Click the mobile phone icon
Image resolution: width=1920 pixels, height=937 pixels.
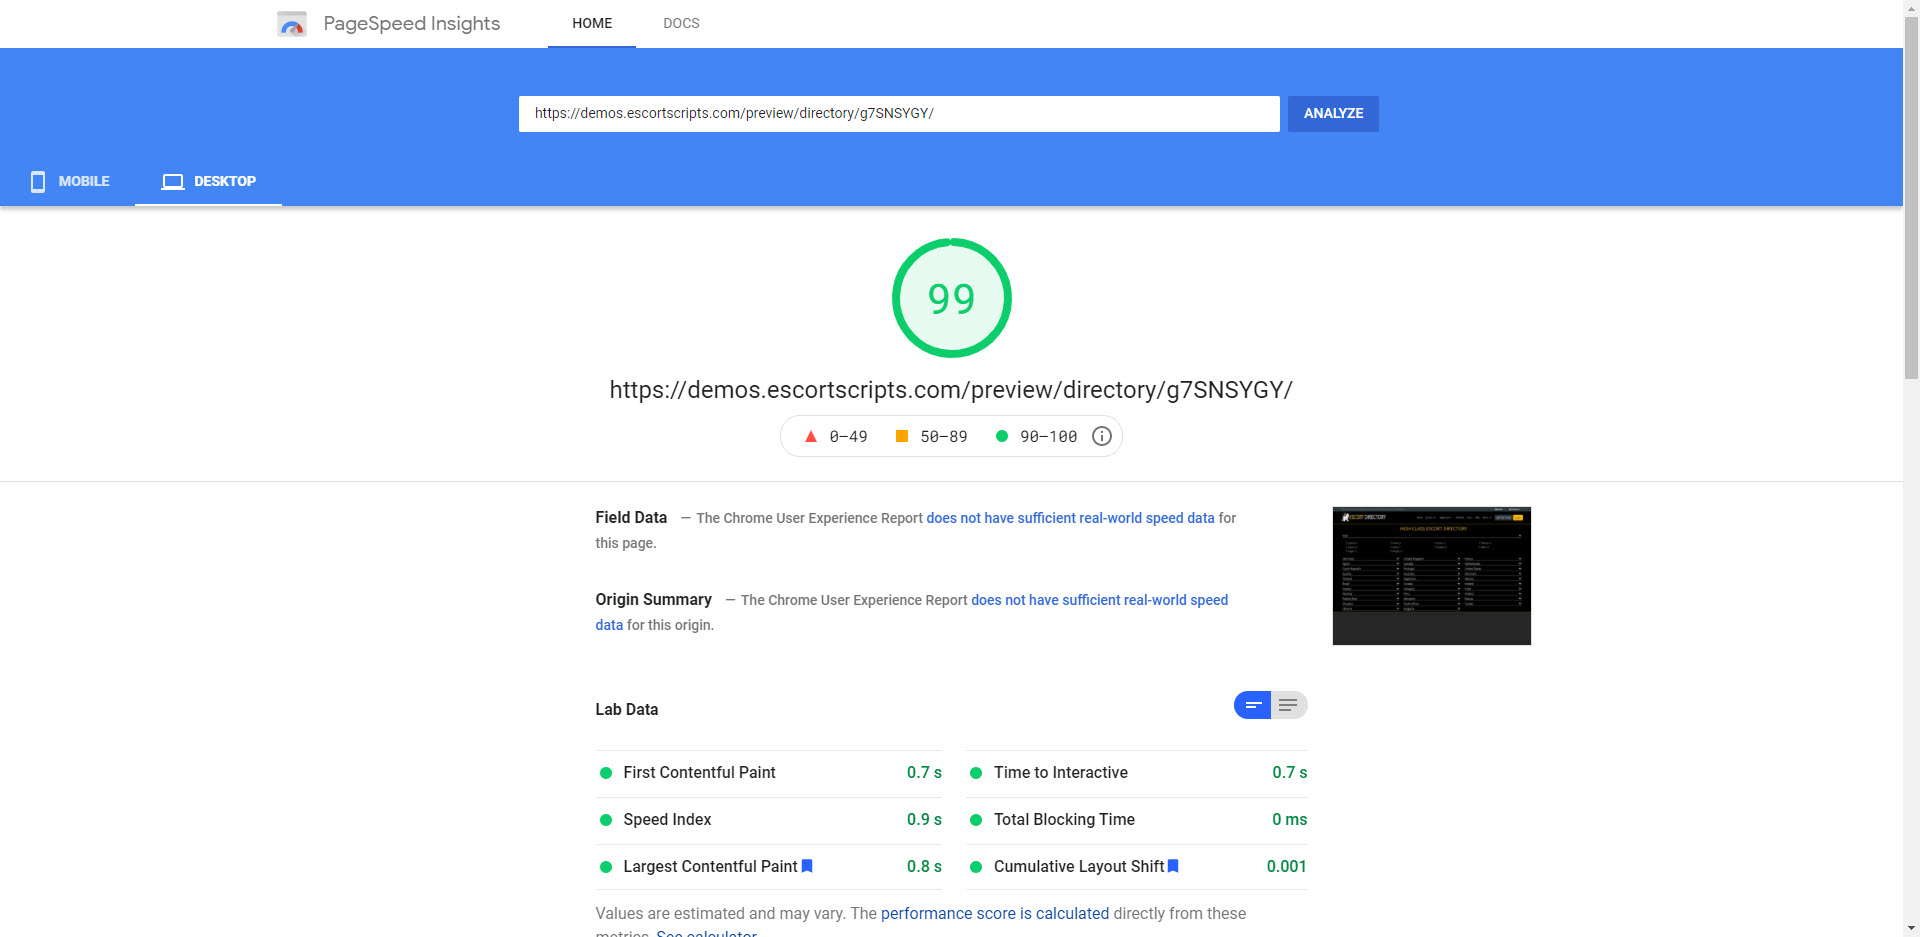pyautogui.click(x=38, y=181)
